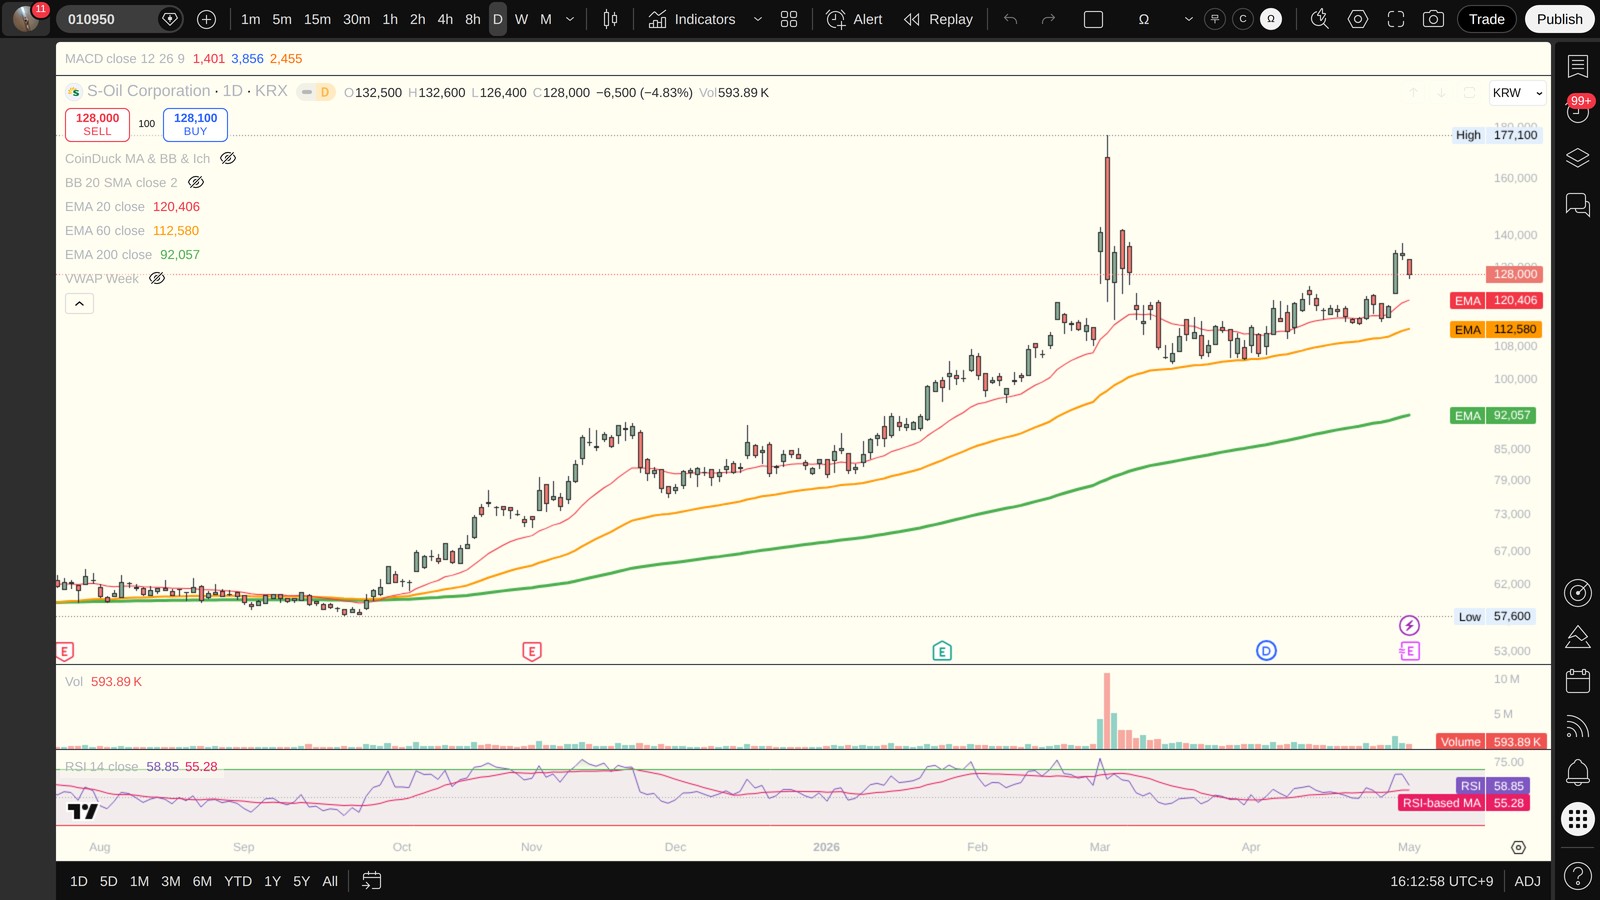Toggle visibility of VWAP Week indicator
The width and height of the screenshot is (1600, 900).
(x=157, y=278)
